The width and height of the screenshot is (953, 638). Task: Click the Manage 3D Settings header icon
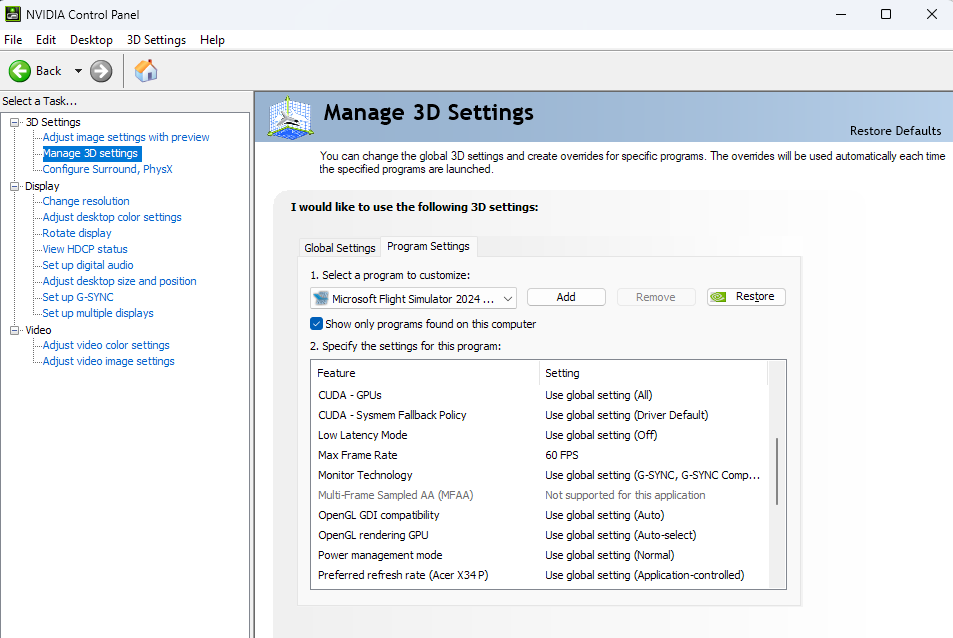click(x=291, y=117)
